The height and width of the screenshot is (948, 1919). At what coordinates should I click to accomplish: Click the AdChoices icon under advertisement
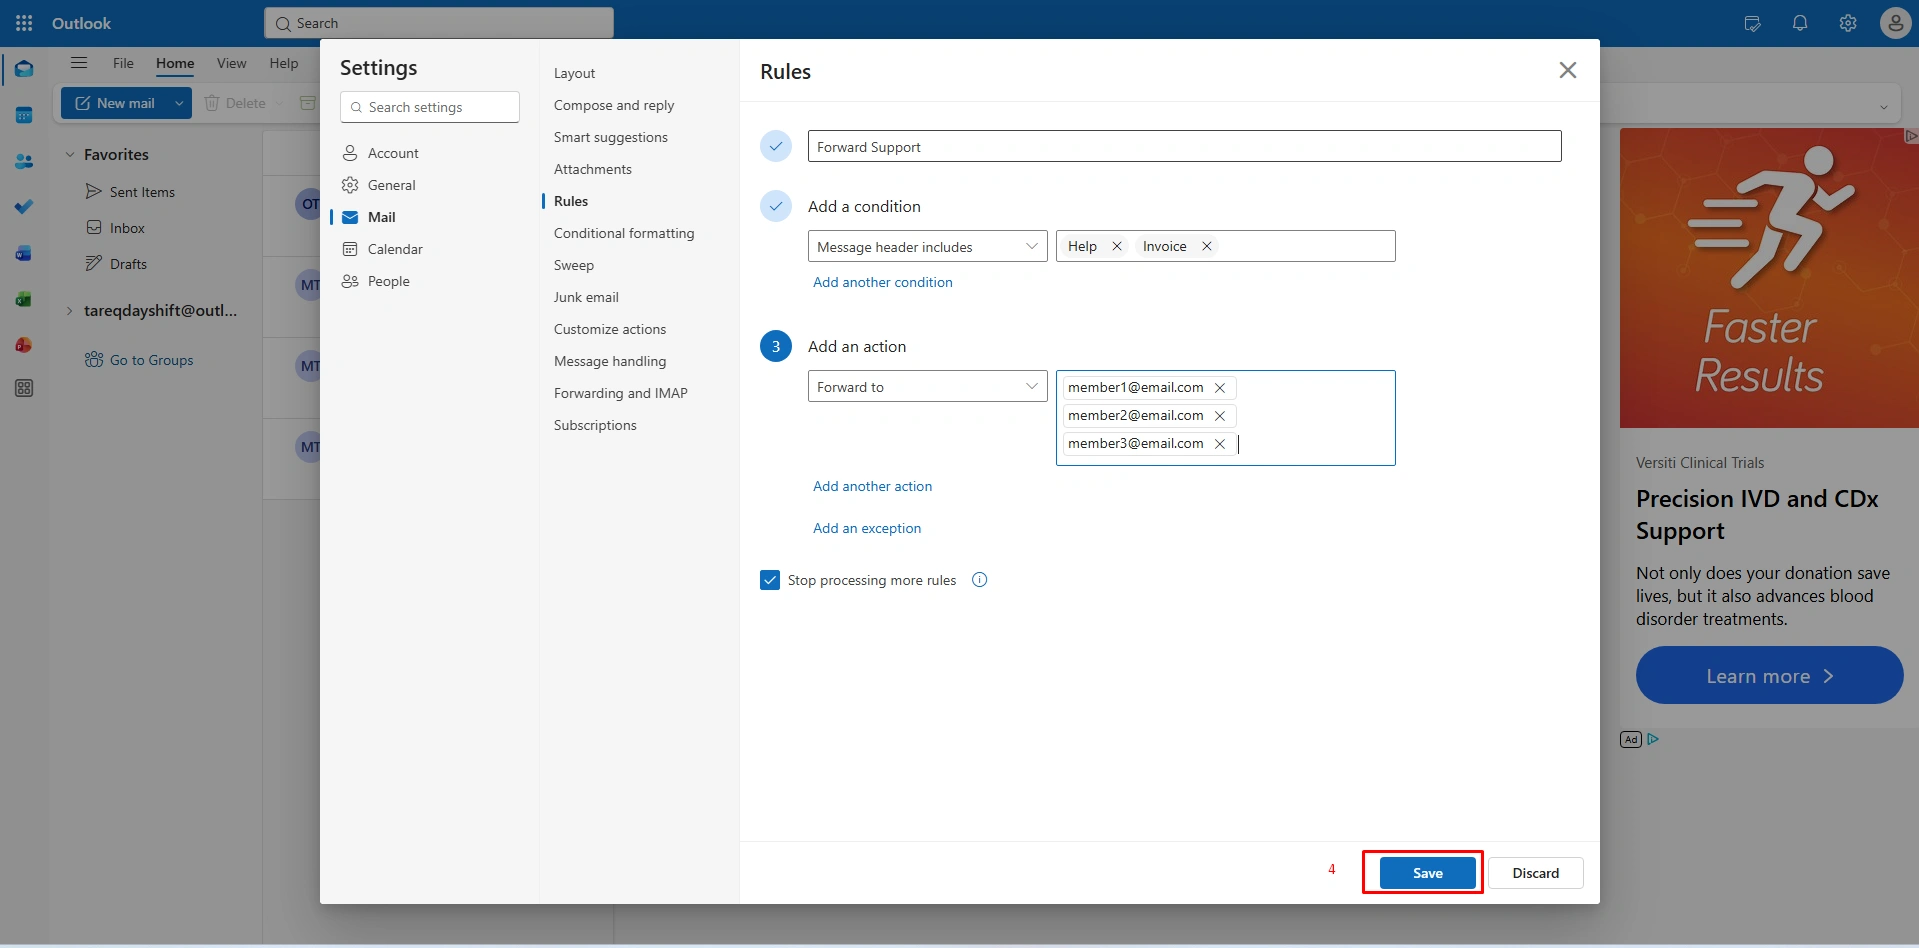pos(1653,739)
